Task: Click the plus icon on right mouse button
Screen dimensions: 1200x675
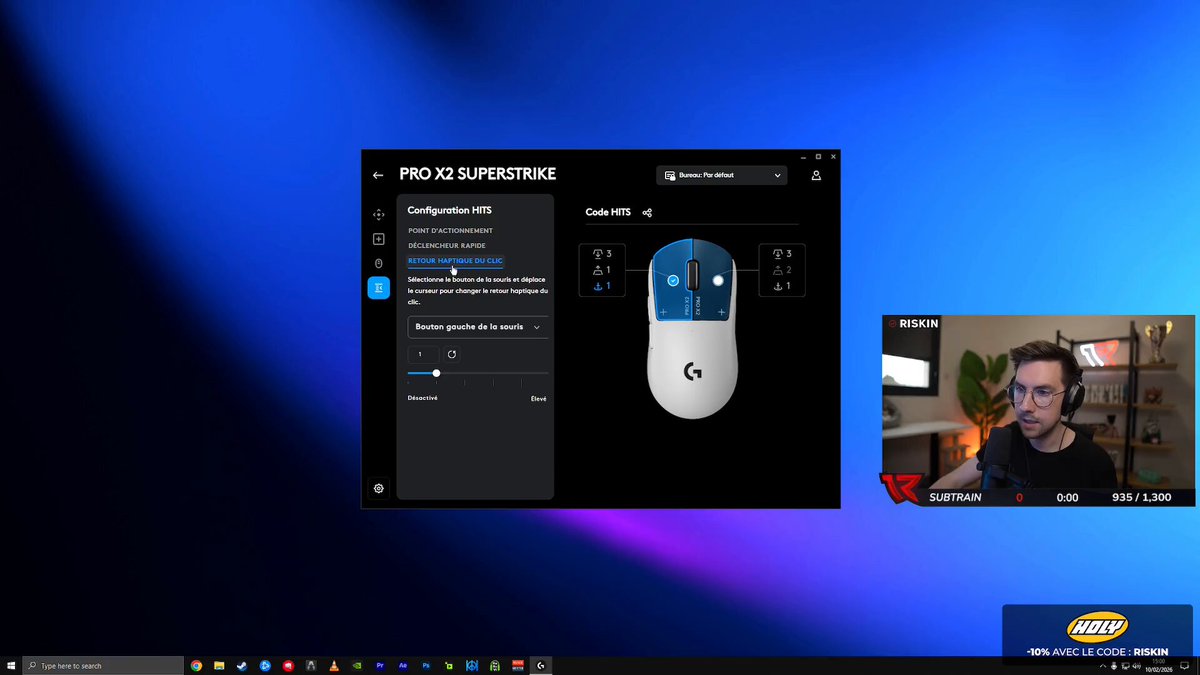Action: coord(721,312)
